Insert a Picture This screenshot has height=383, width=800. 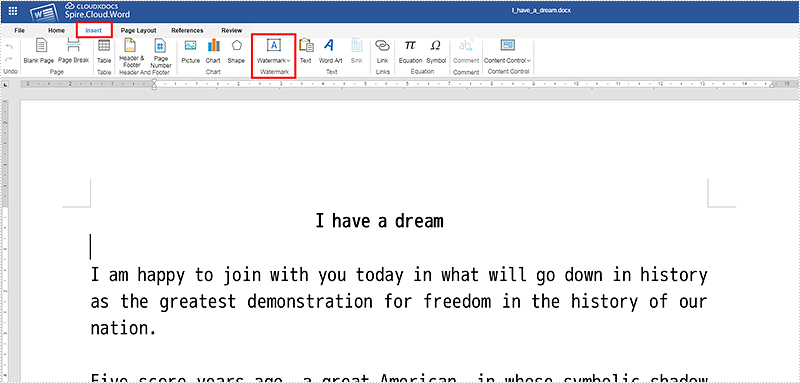pyautogui.click(x=191, y=52)
